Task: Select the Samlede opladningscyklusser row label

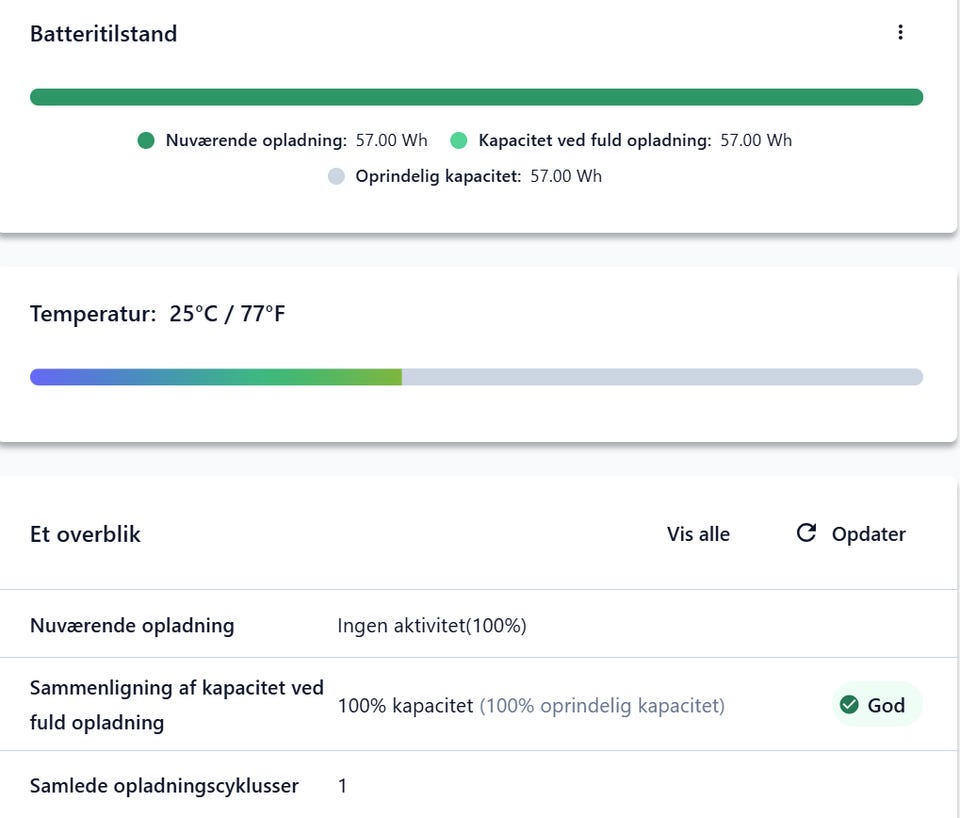Action: tap(164, 786)
